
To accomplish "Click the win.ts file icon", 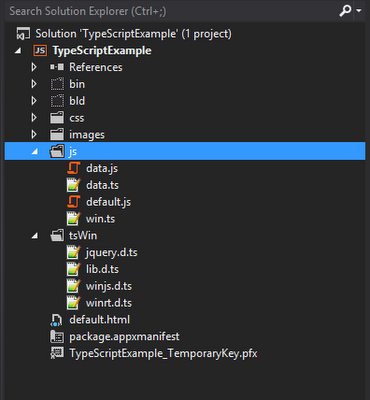I will (x=74, y=219).
